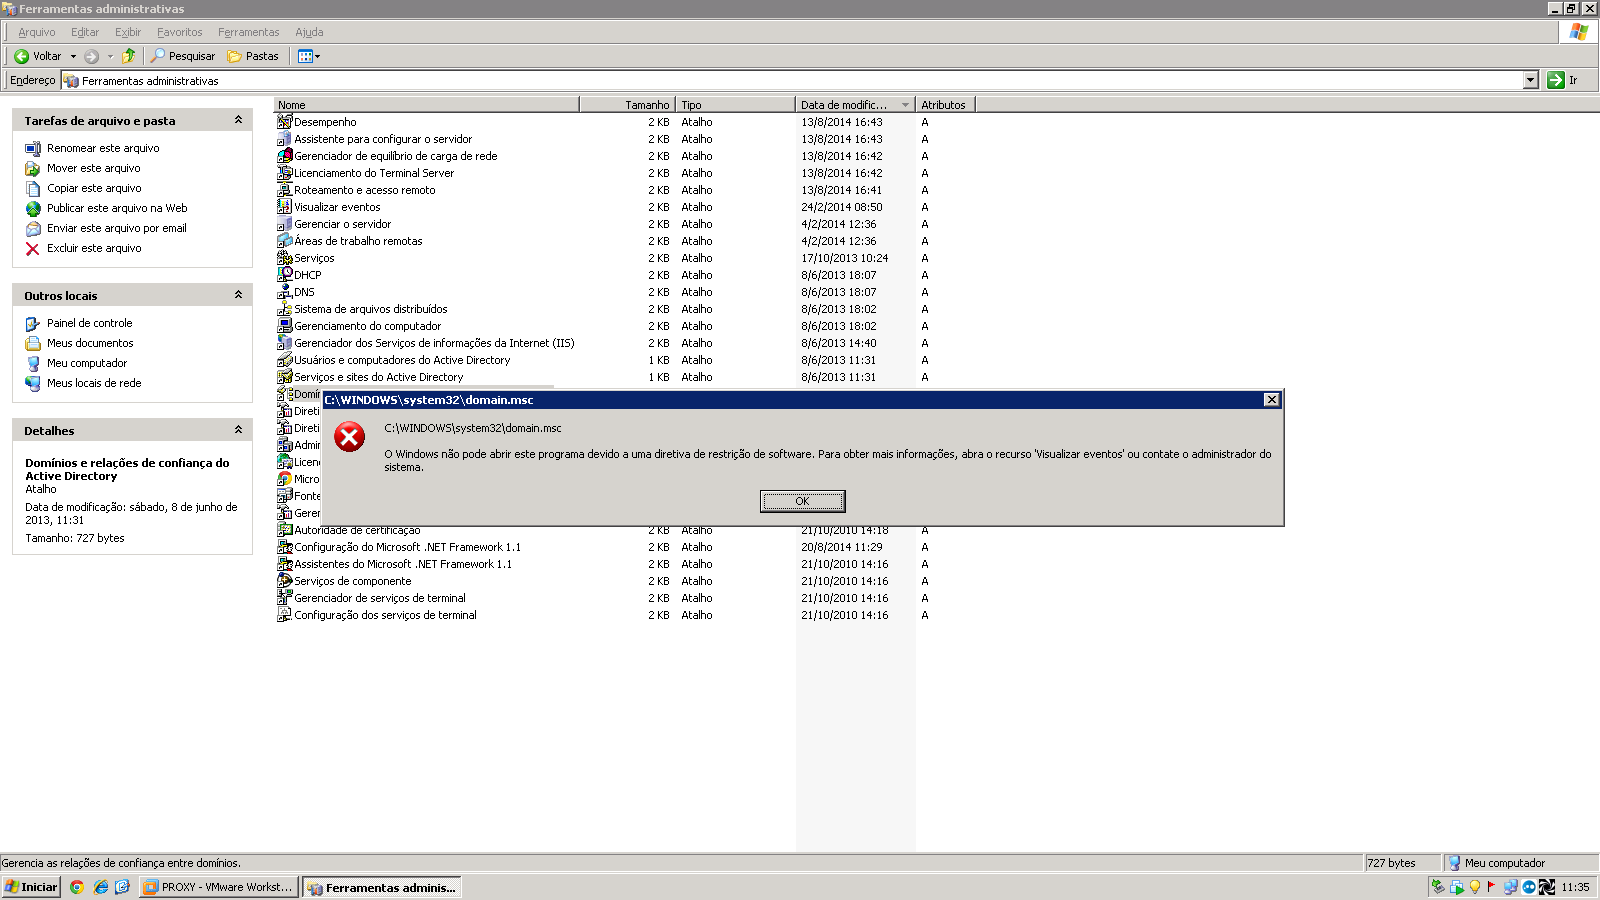1600x900 pixels.
Task: Launch Internet Explorer from quick launch
Action: click(x=100, y=887)
